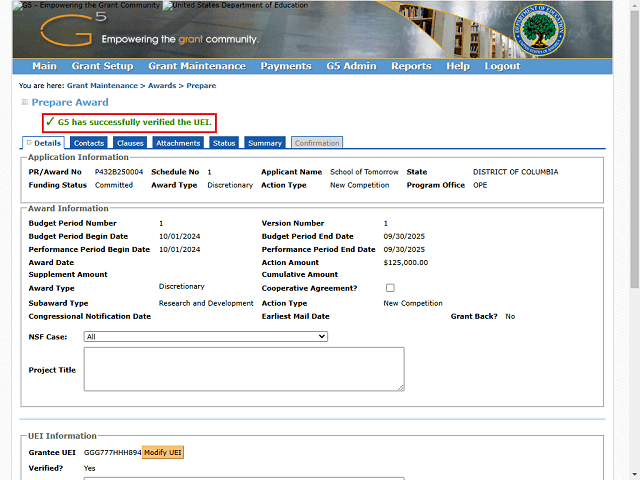This screenshot has width=640, height=480.
Task: Switch to the Attachments tab
Action: tap(178, 143)
